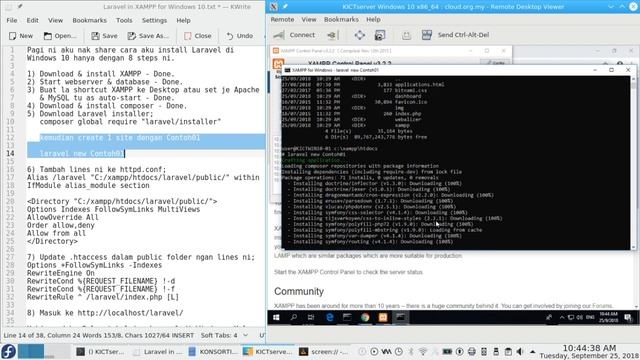This screenshot has width=640, height=360.
Task: Select command prompt icon in remote taskbar
Action: point(400,317)
